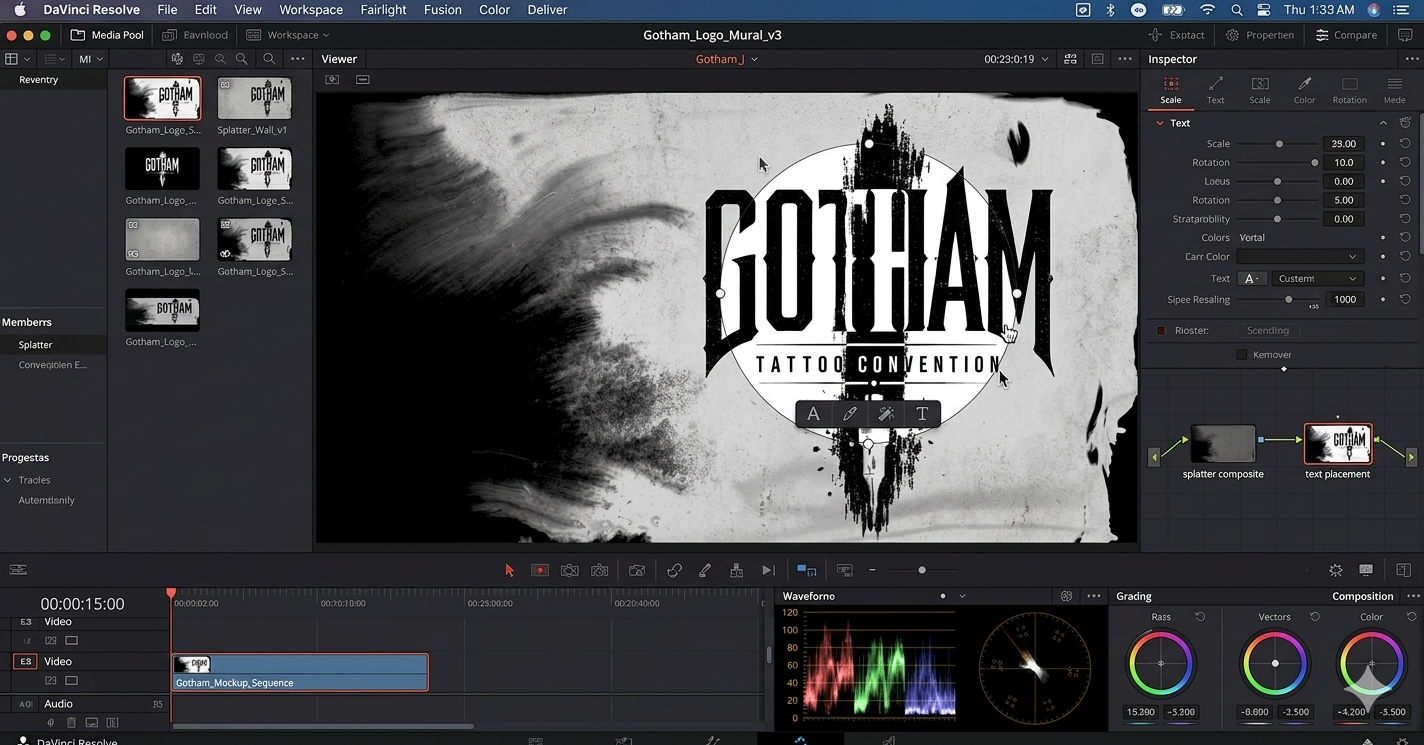Toggle keyframe dot for Carr Color parameter
The height and width of the screenshot is (745, 1424).
1383,257
